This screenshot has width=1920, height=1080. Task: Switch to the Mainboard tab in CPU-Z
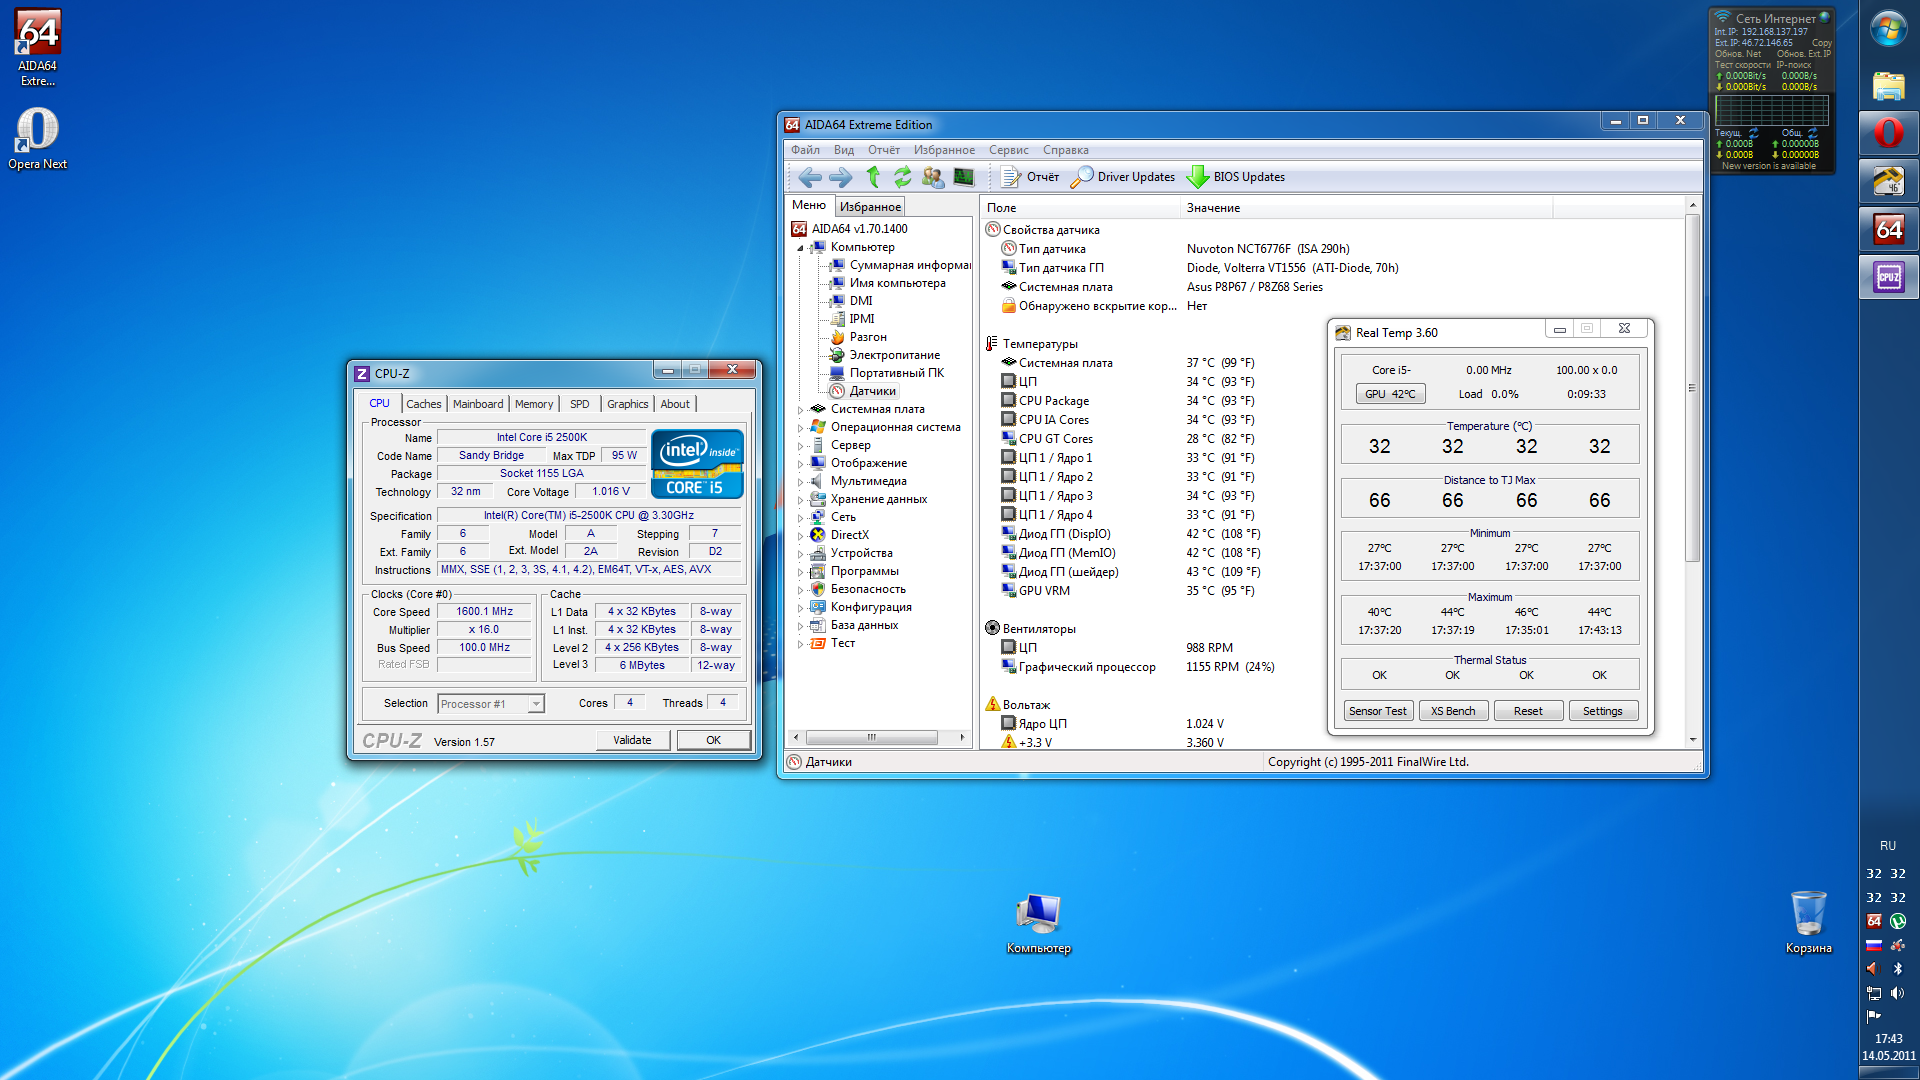pyautogui.click(x=478, y=404)
